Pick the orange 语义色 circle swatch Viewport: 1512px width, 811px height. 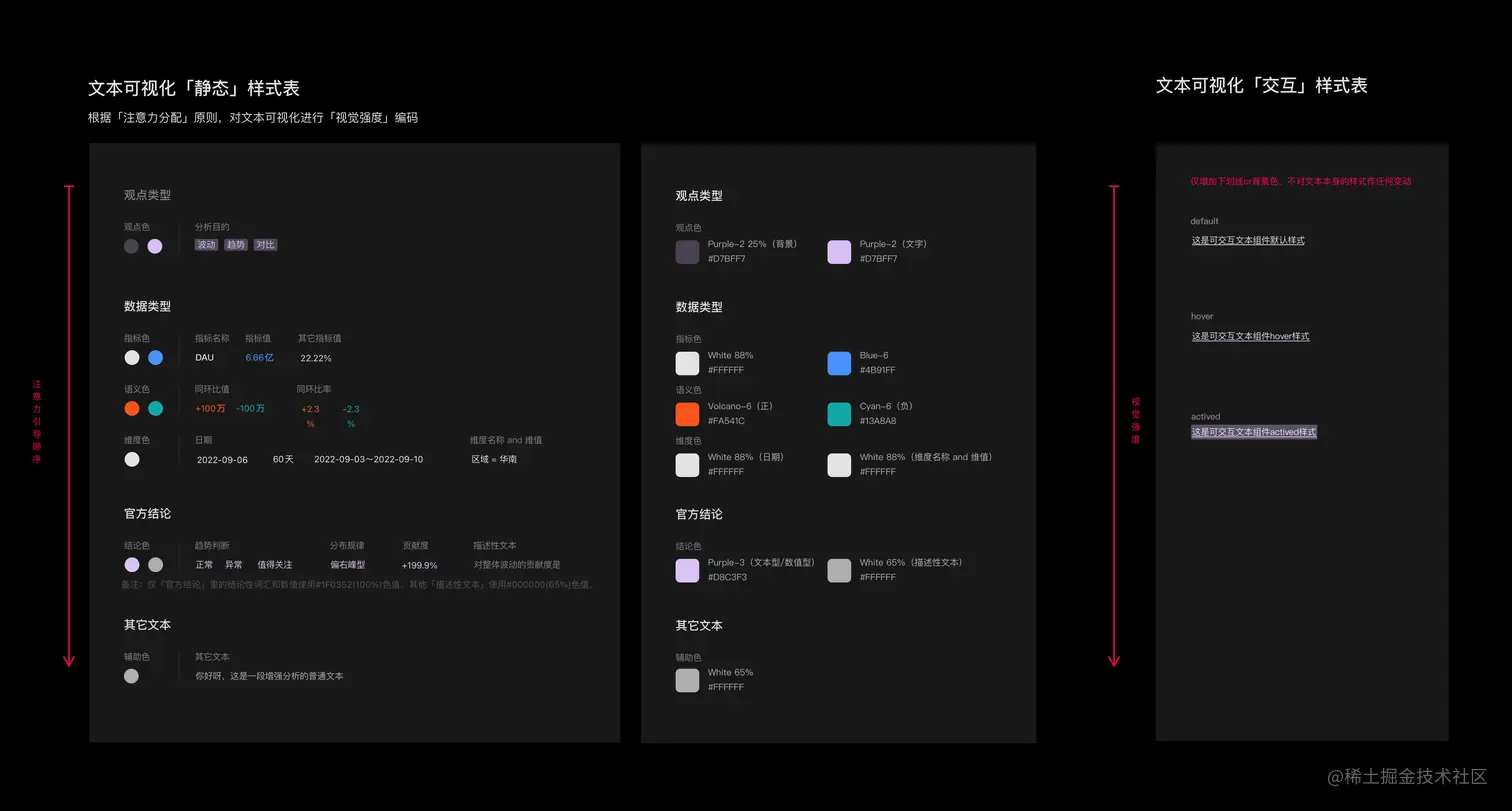click(132, 408)
